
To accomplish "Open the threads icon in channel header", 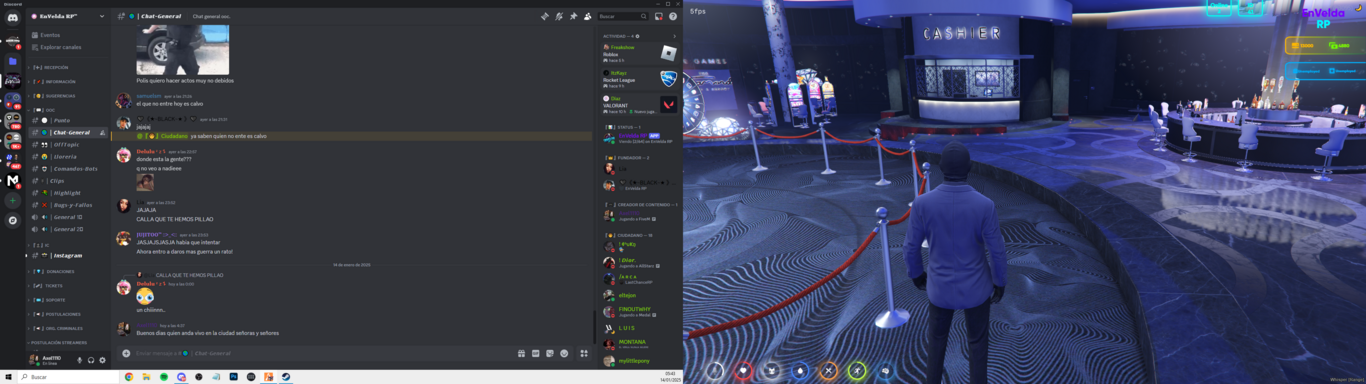I will 545,16.
